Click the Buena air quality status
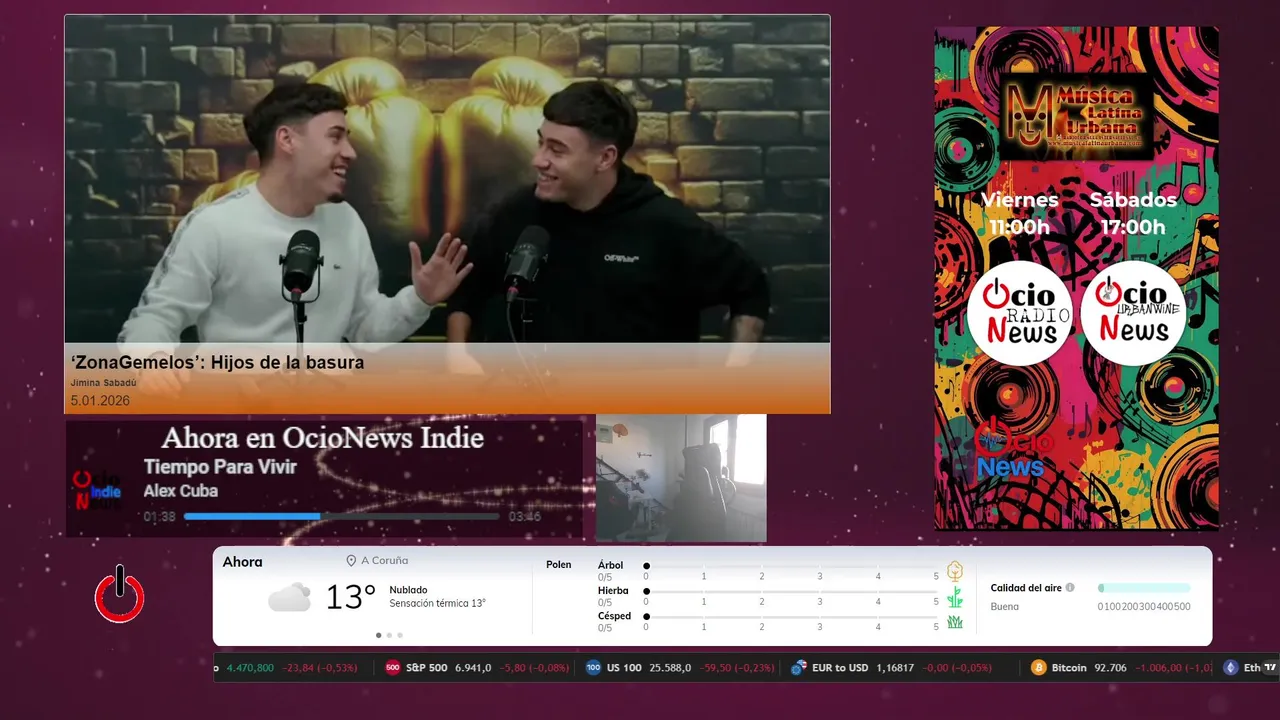 click(1005, 607)
